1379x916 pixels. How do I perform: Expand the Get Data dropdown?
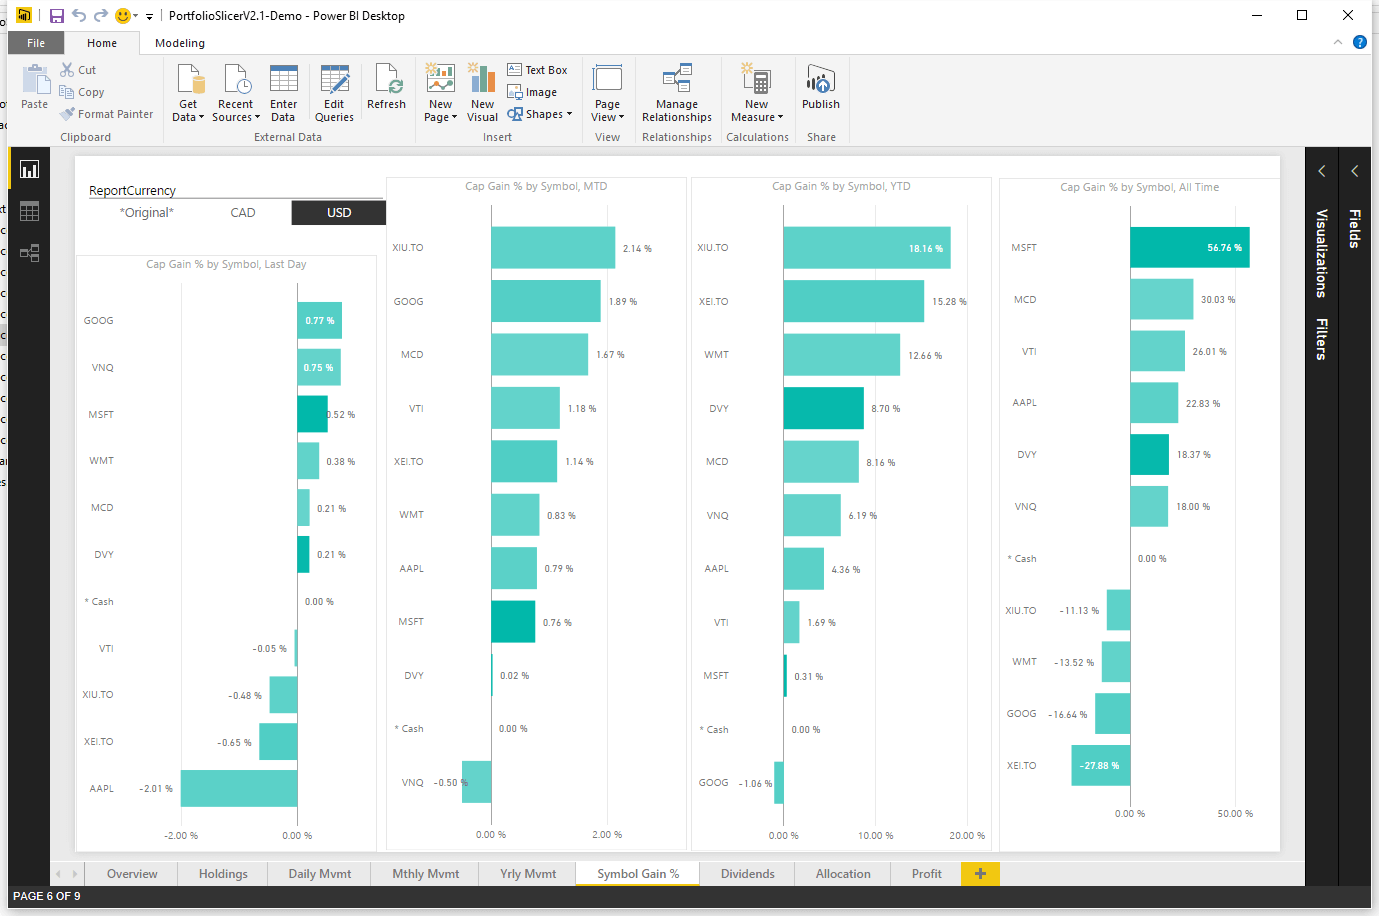pyautogui.click(x=188, y=117)
